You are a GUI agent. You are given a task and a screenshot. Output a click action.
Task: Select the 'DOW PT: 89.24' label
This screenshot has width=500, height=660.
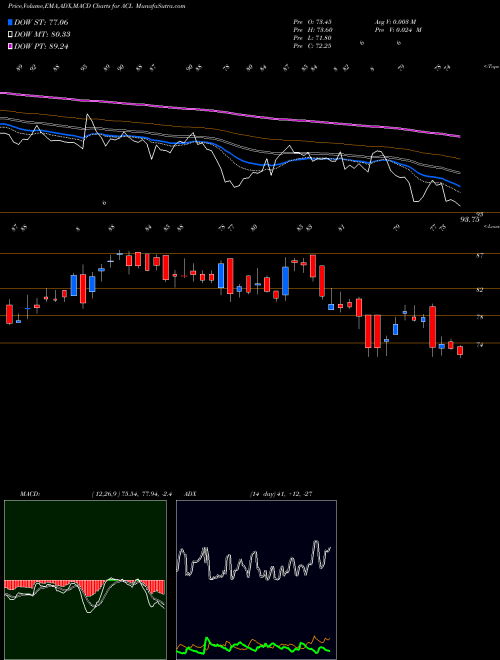point(41,46)
